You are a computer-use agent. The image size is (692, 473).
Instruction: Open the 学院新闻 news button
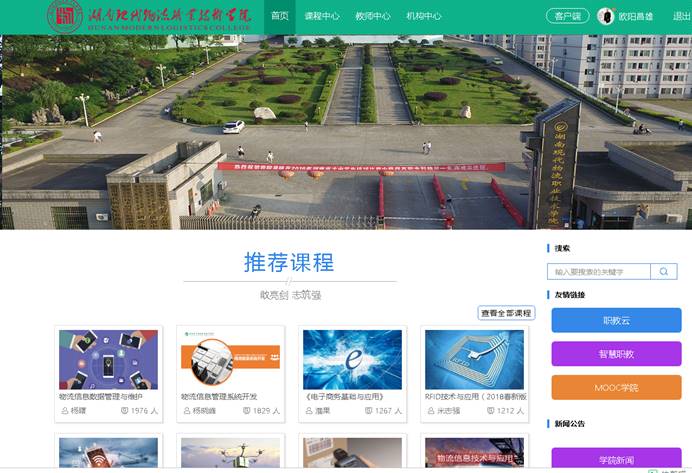(616, 459)
